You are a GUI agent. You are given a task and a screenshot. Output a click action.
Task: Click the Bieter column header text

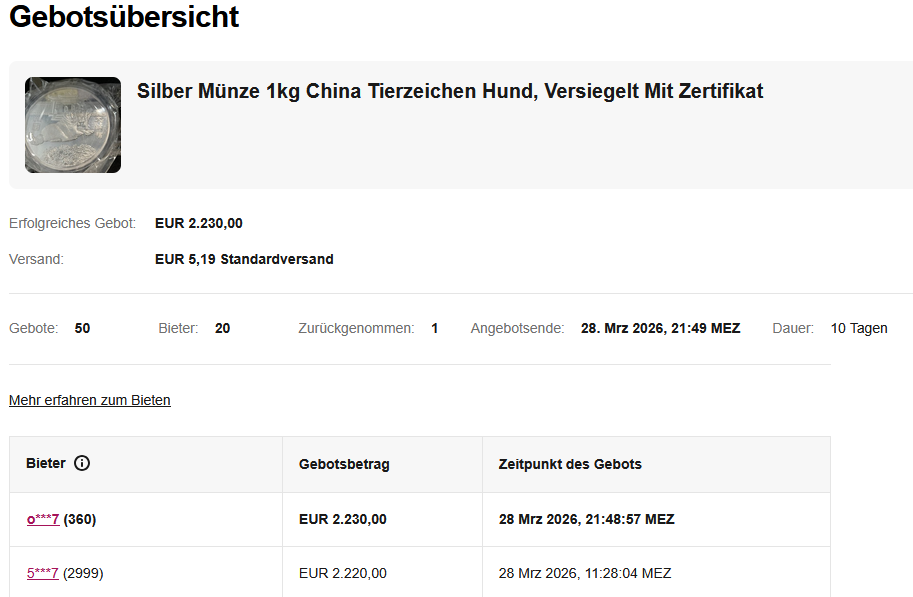[x=46, y=464]
